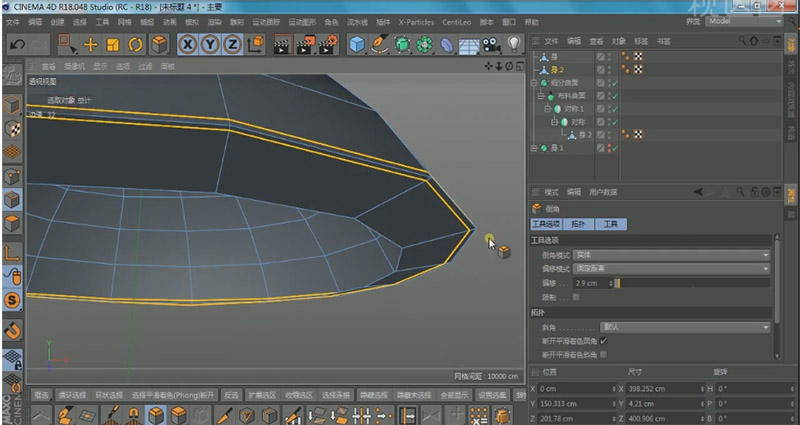The image size is (800, 425).
Task: Toggle the green enable checkmark for 细分曲面
Action: [x=615, y=83]
